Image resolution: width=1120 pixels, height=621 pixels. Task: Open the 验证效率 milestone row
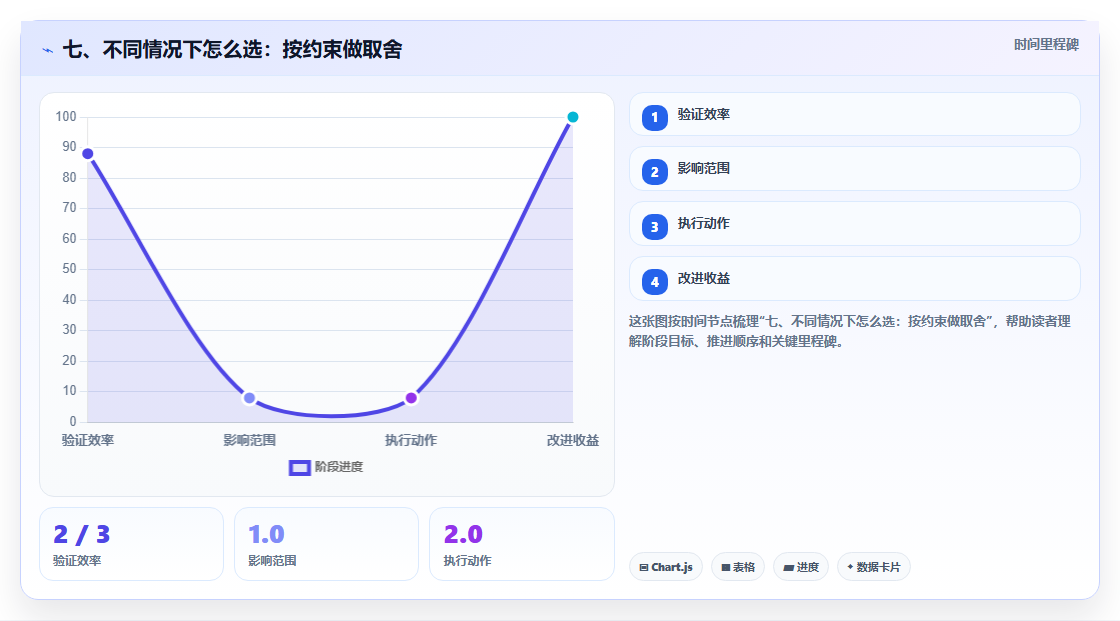click(x=854, y=114)
